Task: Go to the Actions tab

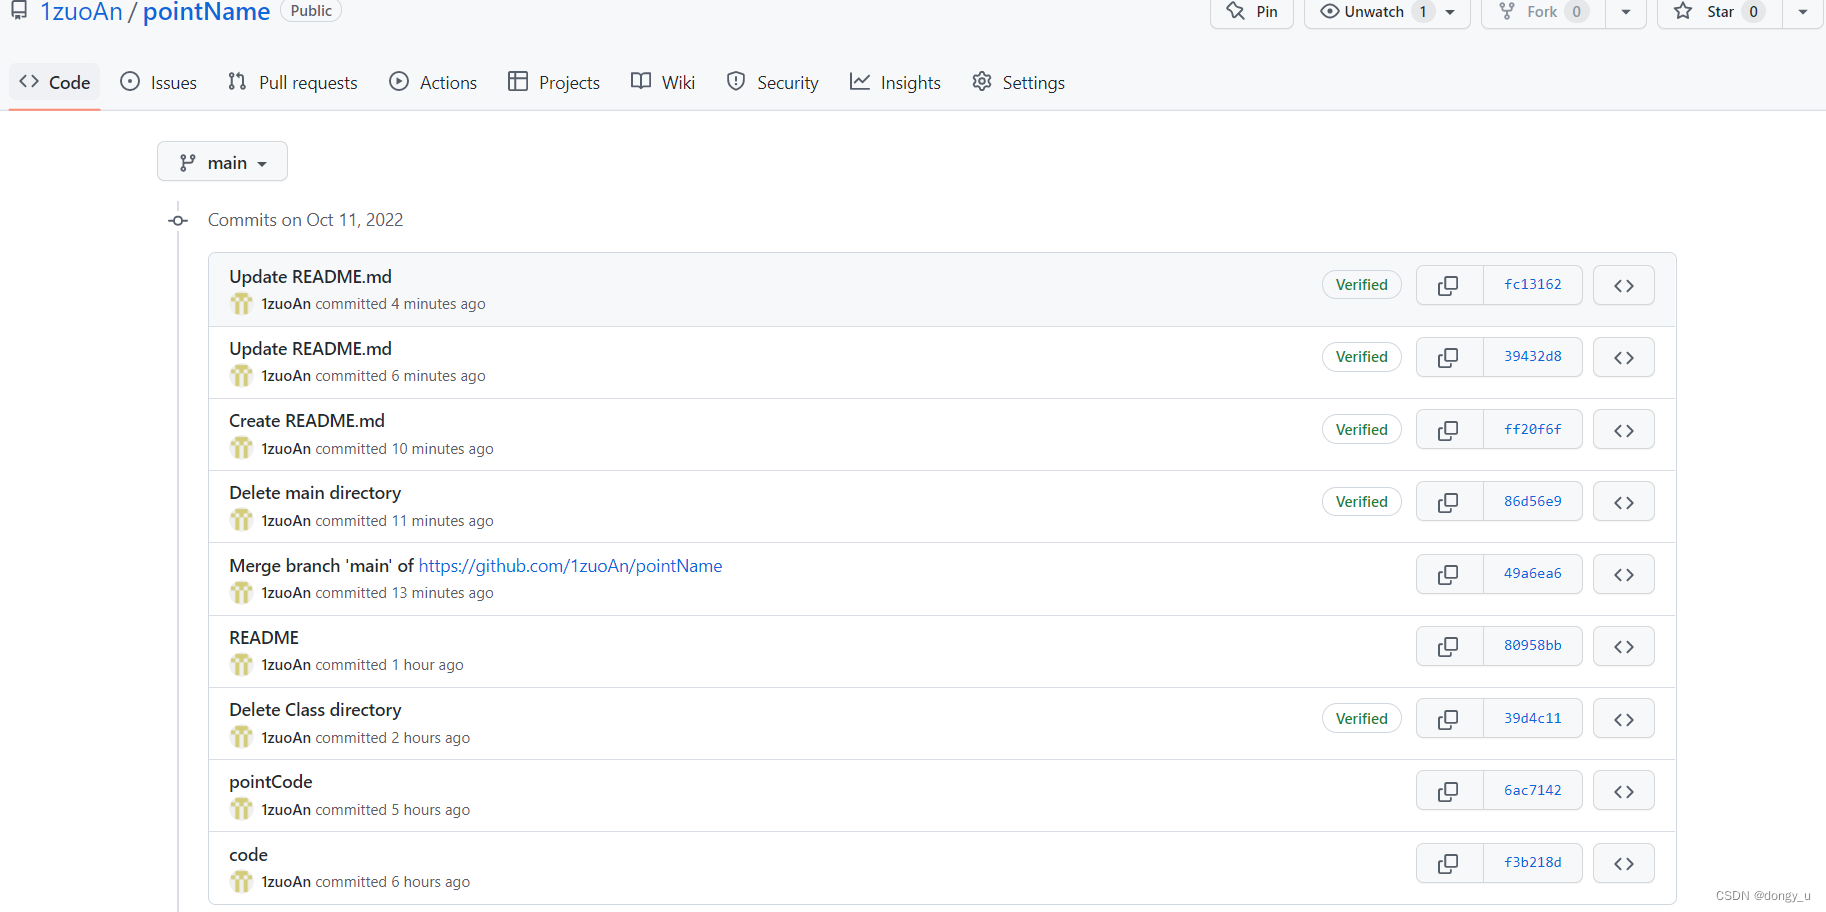Action: click(433, 82)
